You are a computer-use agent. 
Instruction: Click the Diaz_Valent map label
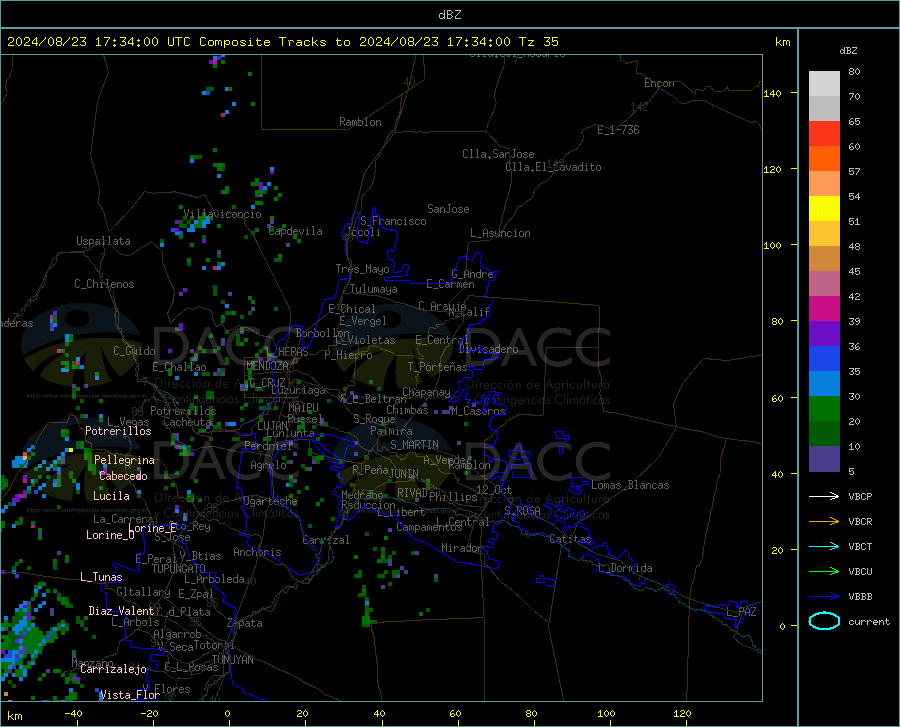121,611
